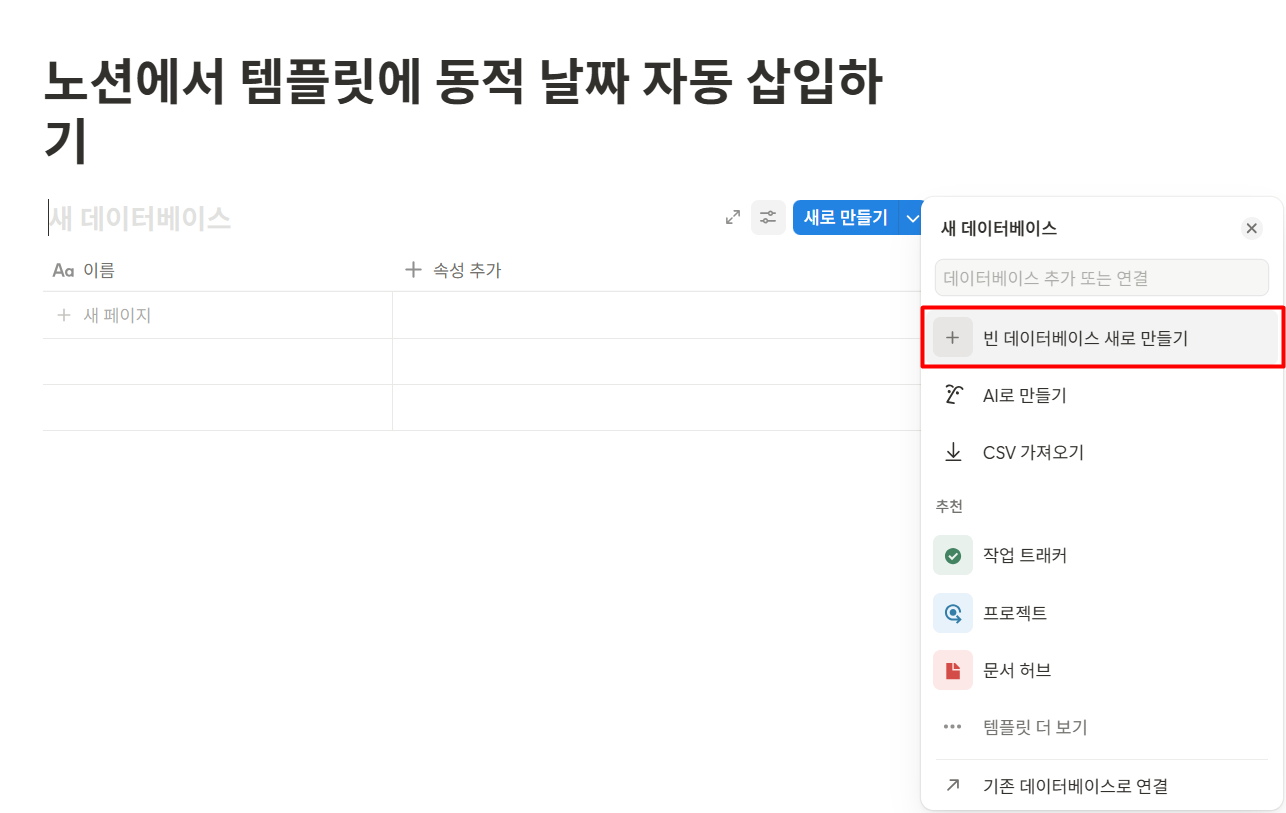Click the red 문서 허브 document icon
The image size is (1286, 813).
(x=953, y=670)
